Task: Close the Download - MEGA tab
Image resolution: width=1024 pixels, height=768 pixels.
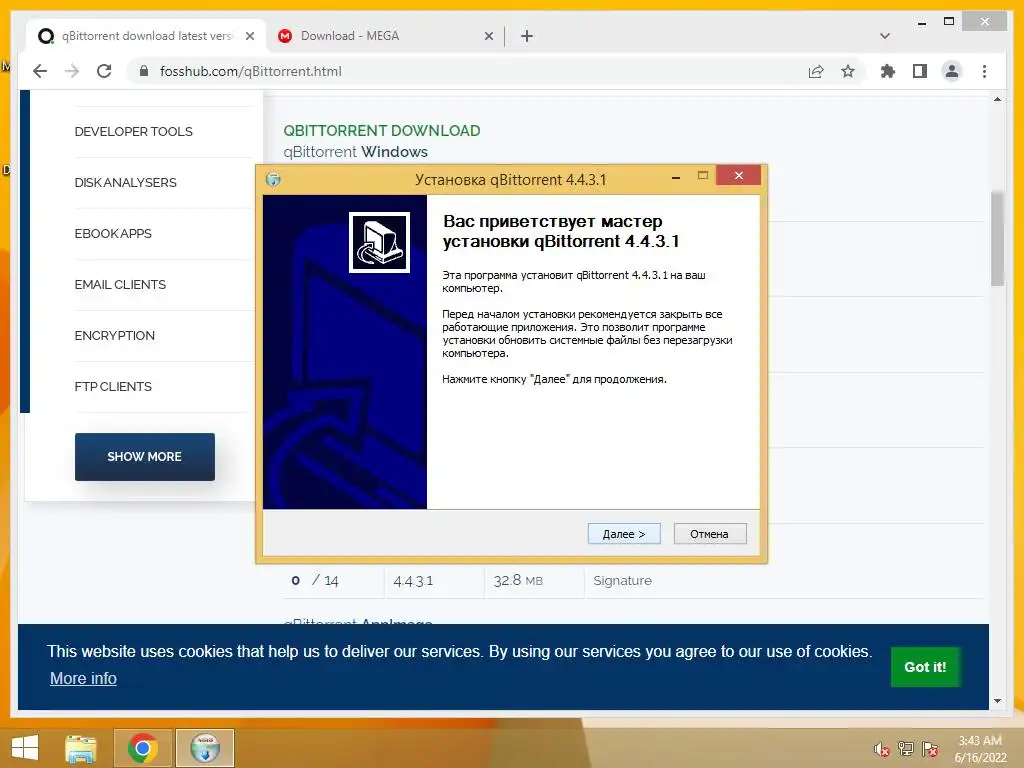Action: pyautogui.click(x=488, y=36)
